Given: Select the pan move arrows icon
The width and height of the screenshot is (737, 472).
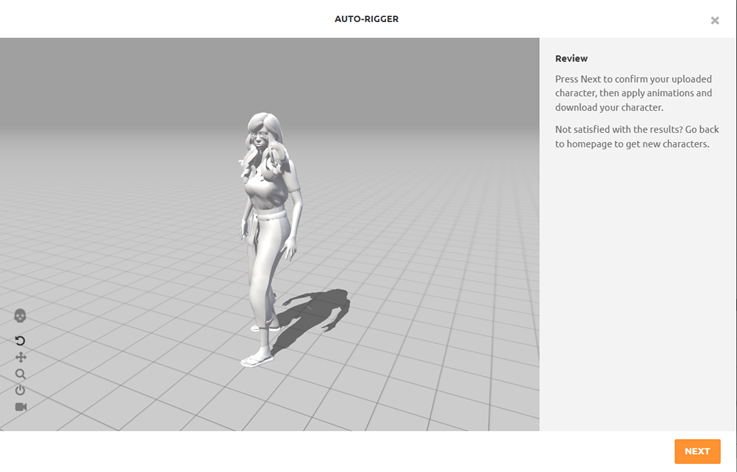Looking at the screenshot, I should tap(21, 357).
